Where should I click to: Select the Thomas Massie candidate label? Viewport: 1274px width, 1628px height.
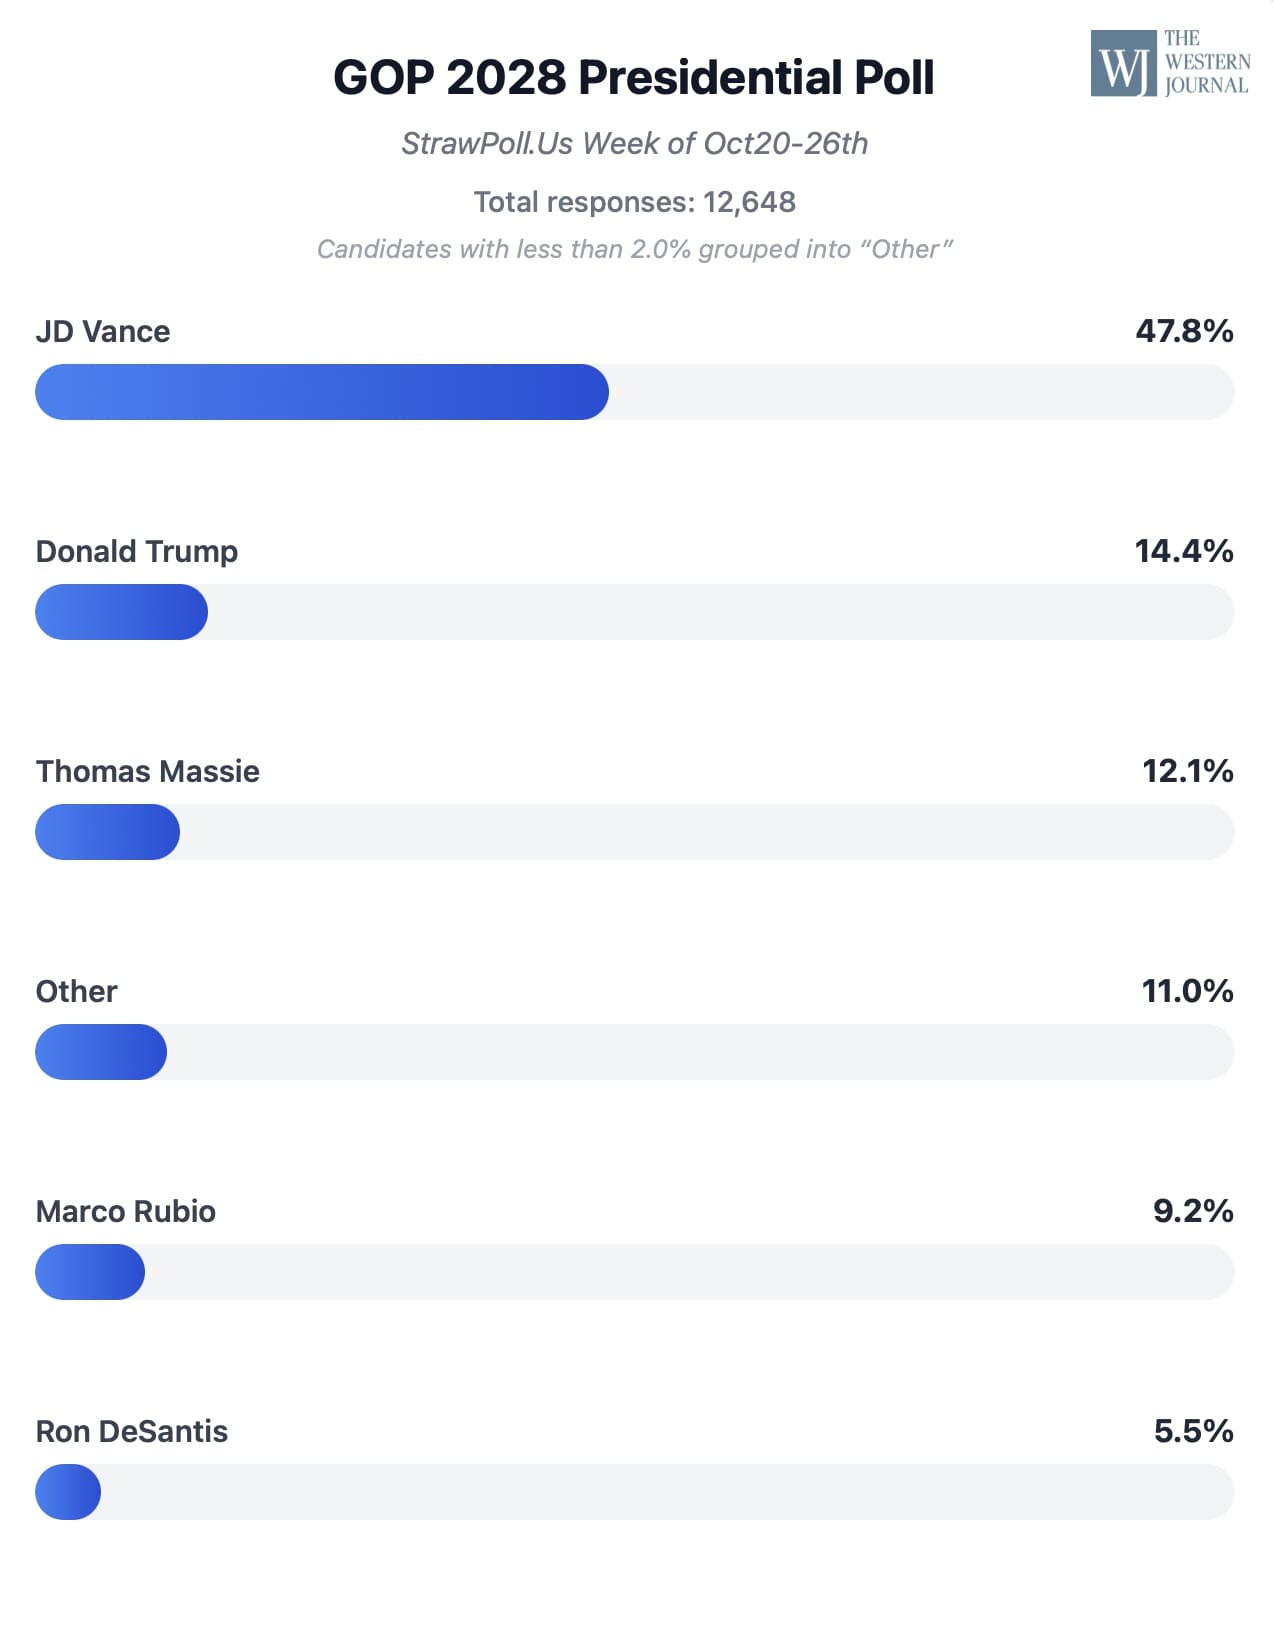tap(148, 772)
